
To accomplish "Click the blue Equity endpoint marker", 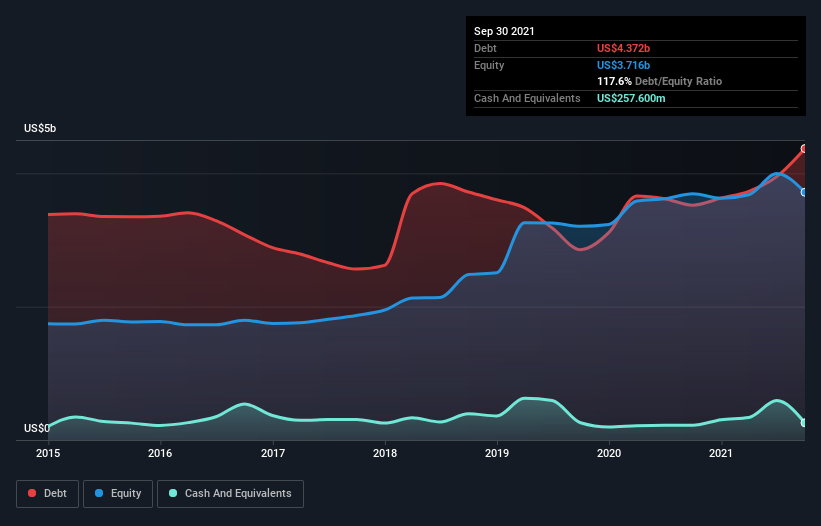I will click(805, 193).
